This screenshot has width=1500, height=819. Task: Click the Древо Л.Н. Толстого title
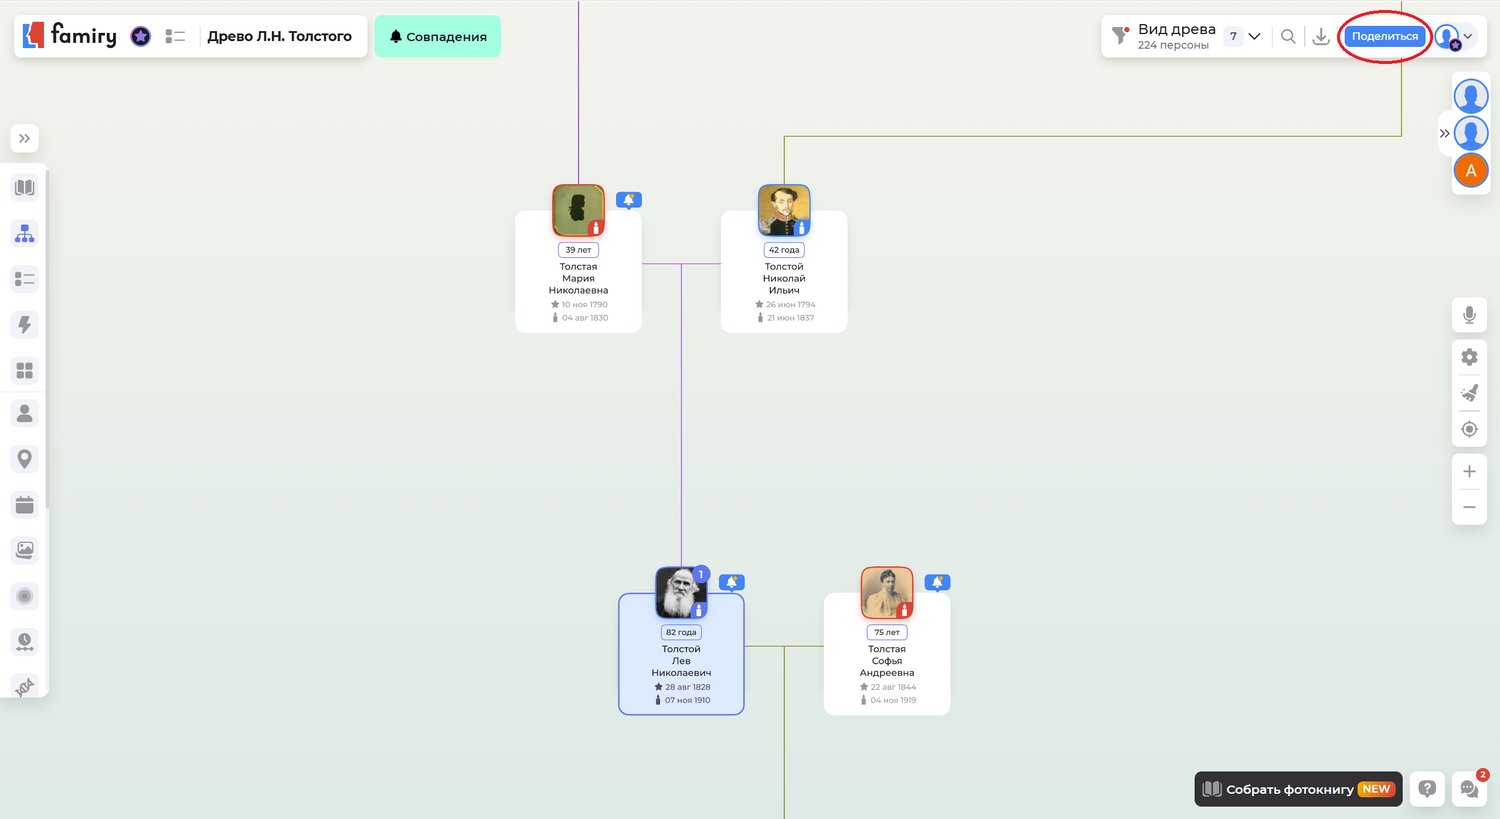pyautogui.click(x=279, y=37)
